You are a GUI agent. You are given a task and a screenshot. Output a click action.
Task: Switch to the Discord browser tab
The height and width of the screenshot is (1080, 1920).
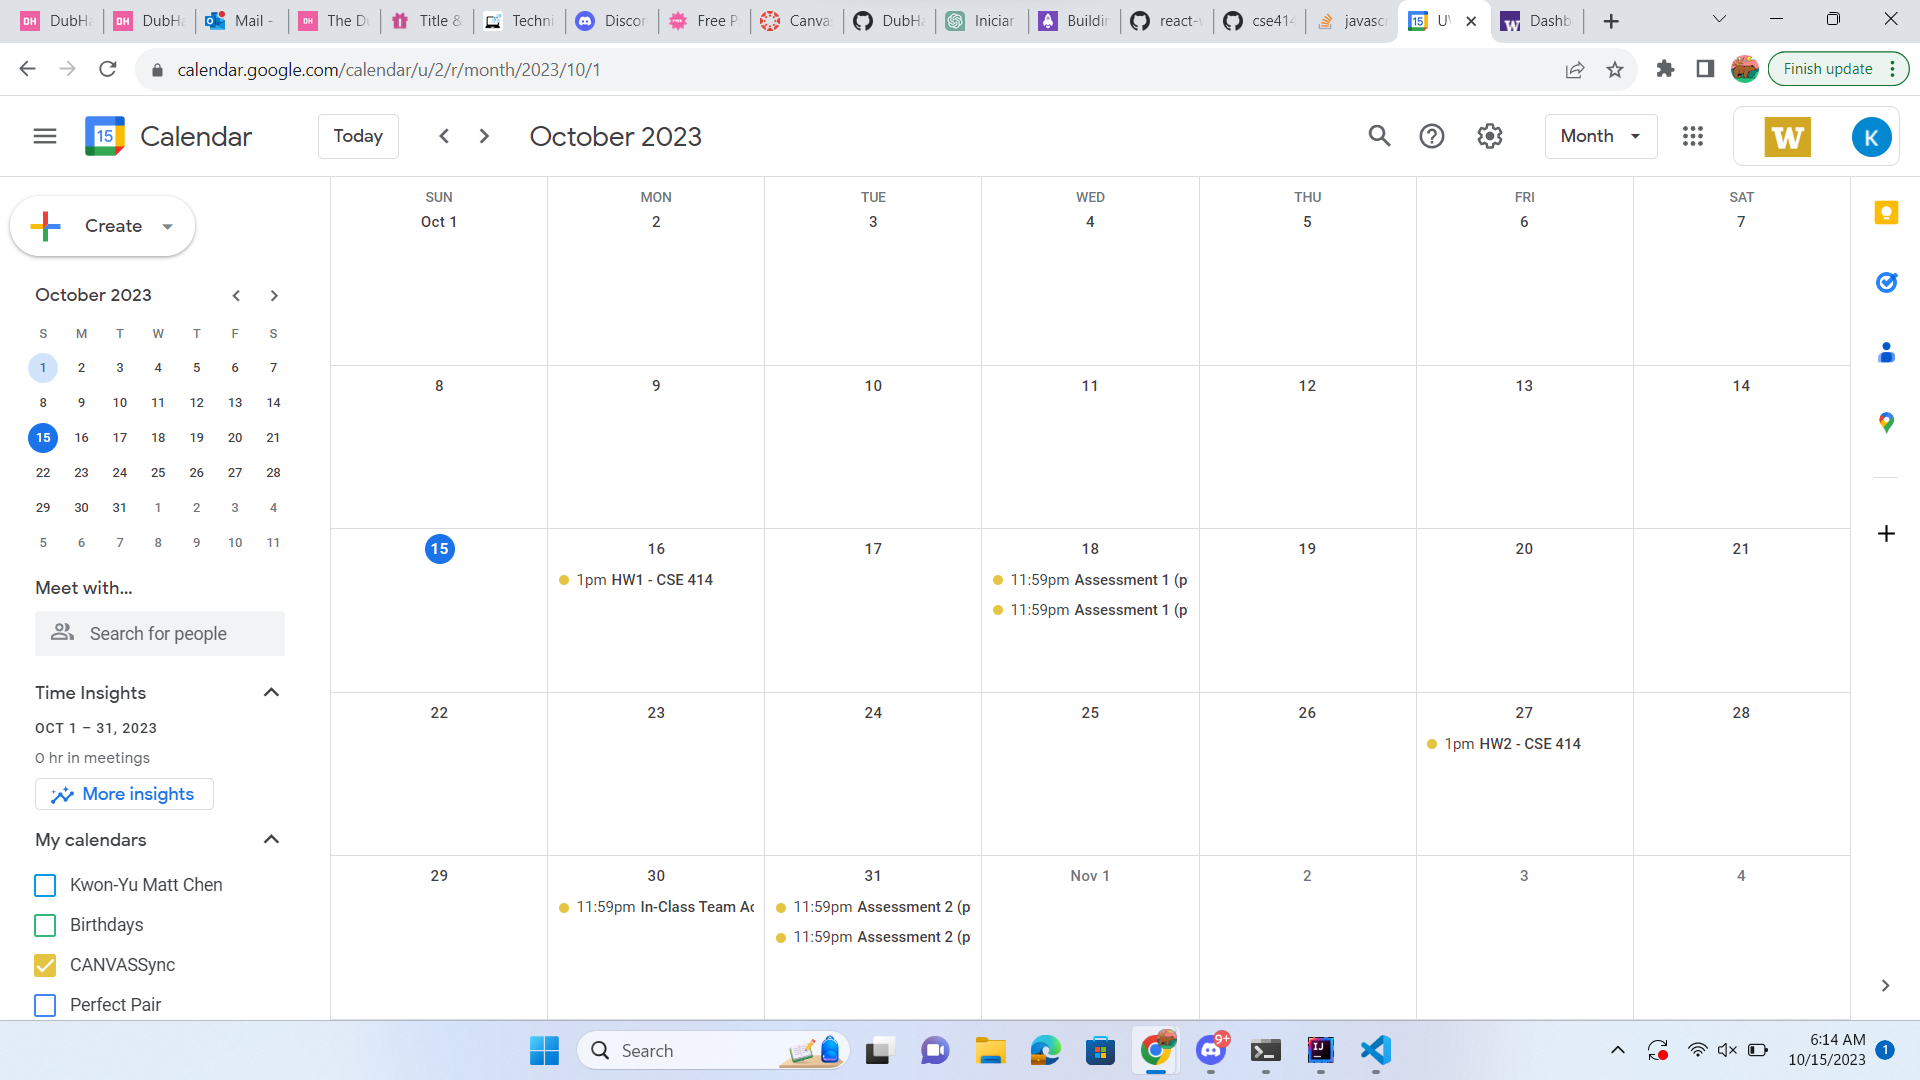coord(611,20)
